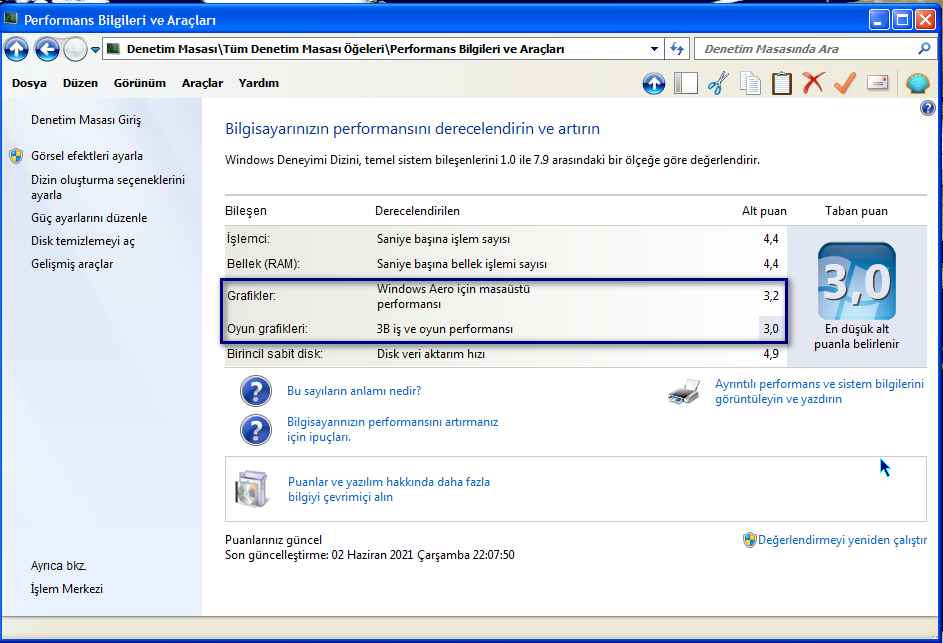Screen dimensions: 943x643
Task: Click the refresh button beside the address bar
Action: (677, 49)
